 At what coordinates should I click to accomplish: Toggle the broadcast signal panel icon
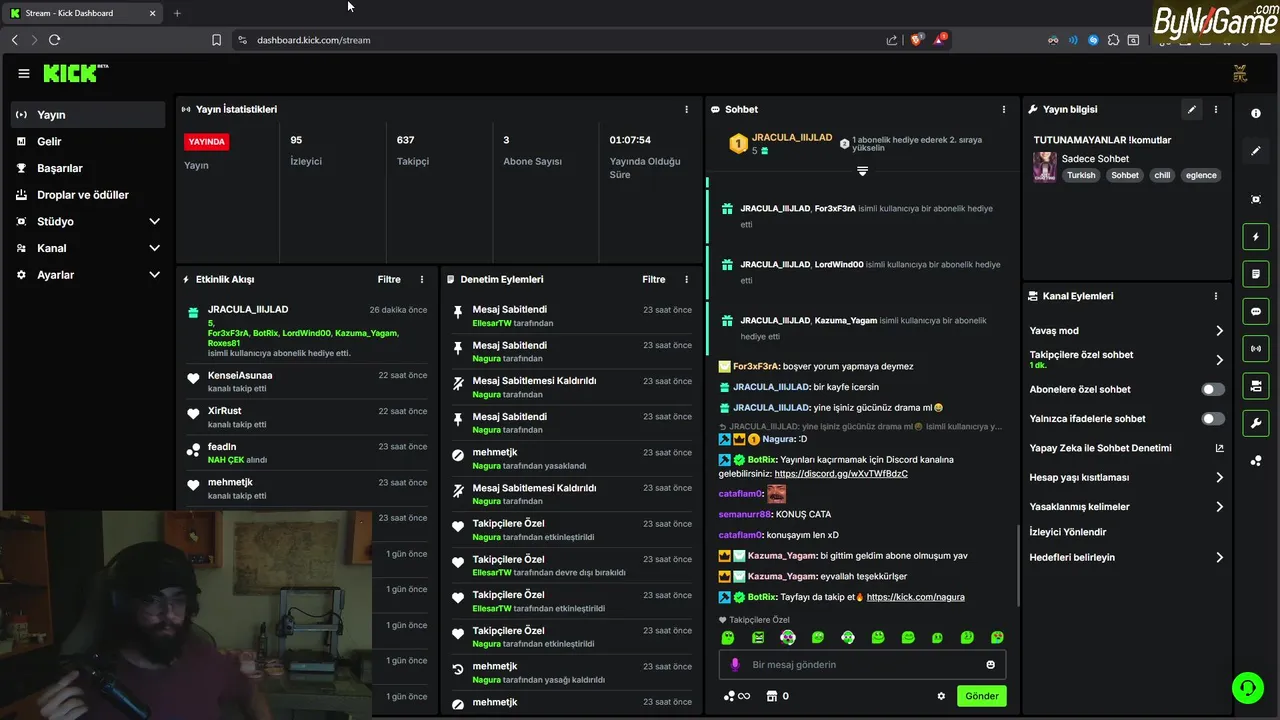[1256, 349]
